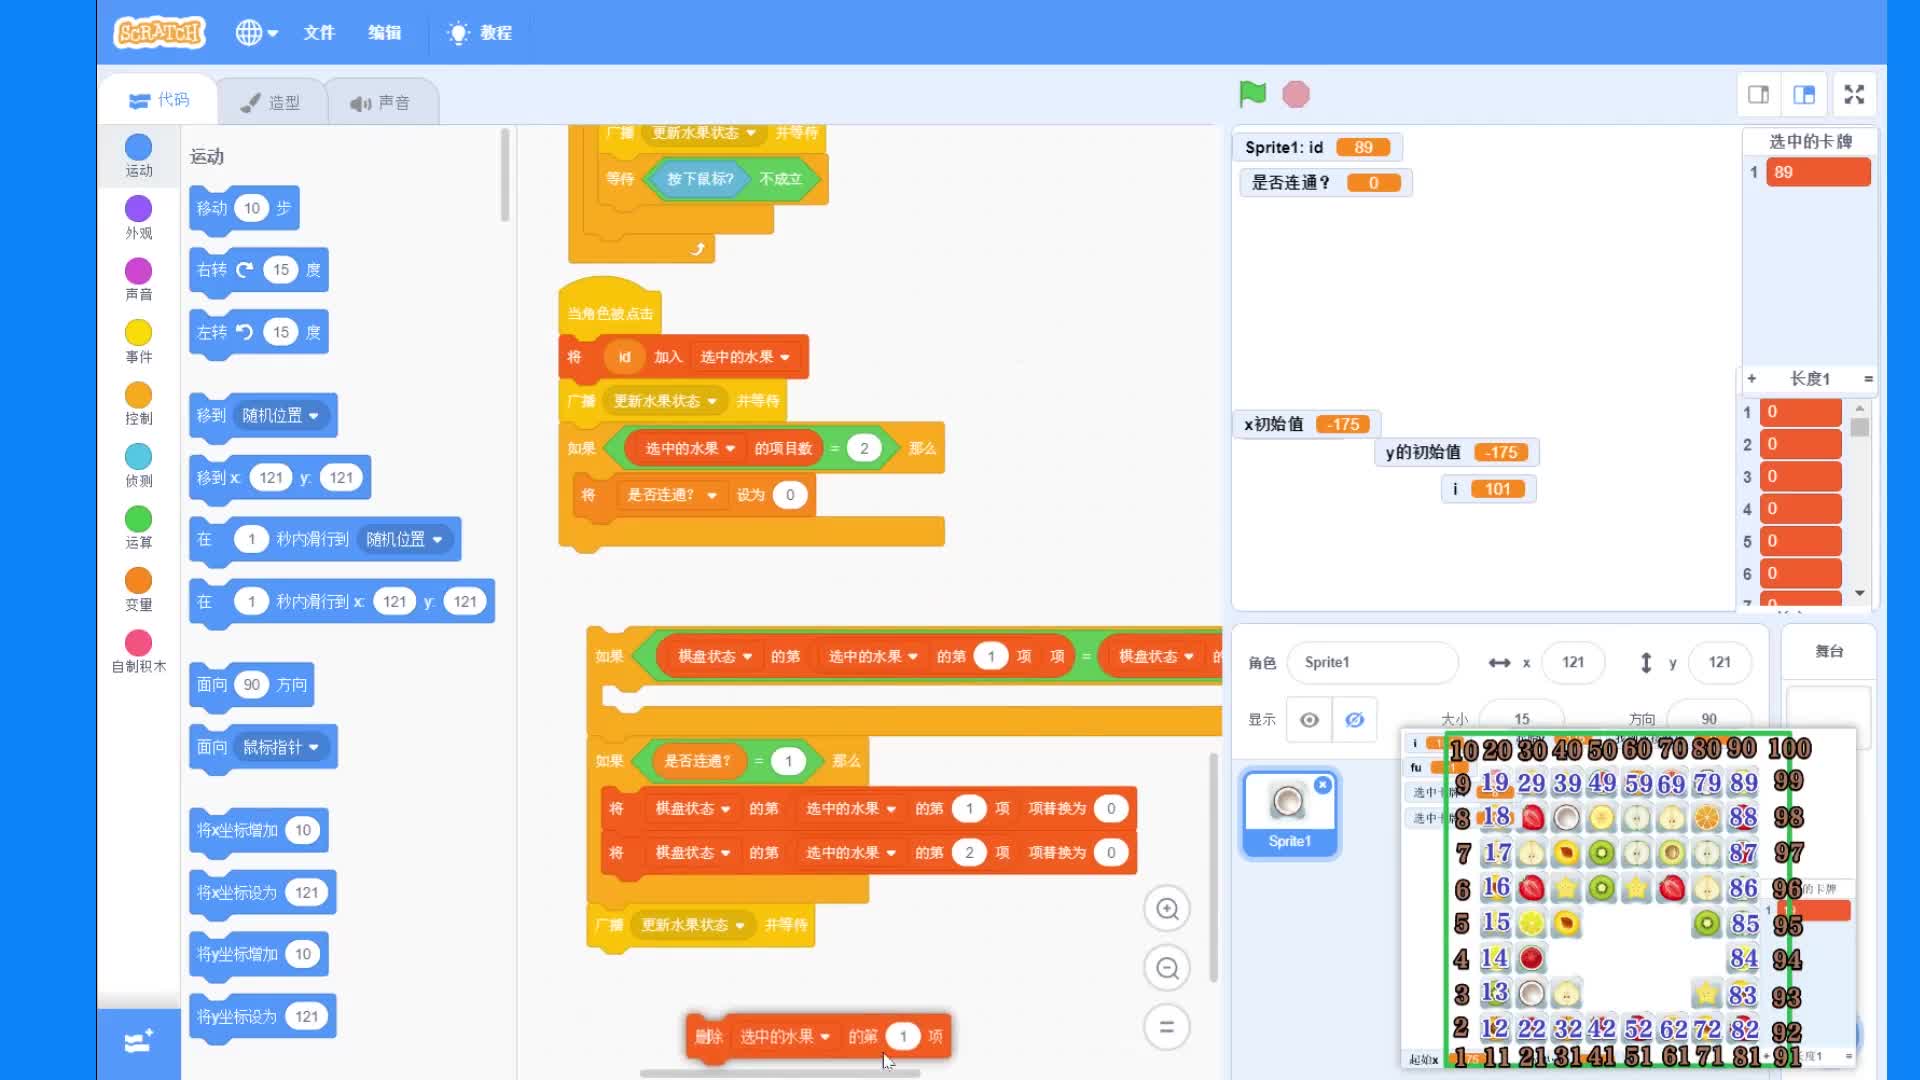Viewport: 1920px width, 1080px height.
Task: Enter full screen stage mode
Action: pos(1854,94)
